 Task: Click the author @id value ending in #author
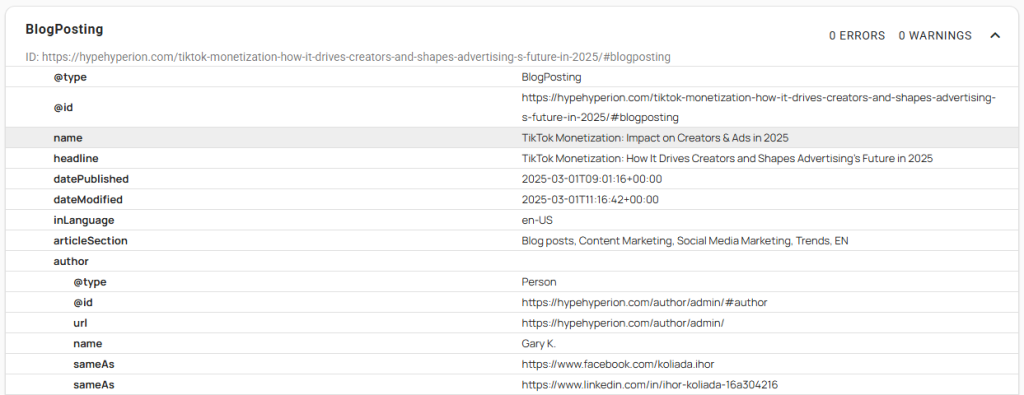644,302
